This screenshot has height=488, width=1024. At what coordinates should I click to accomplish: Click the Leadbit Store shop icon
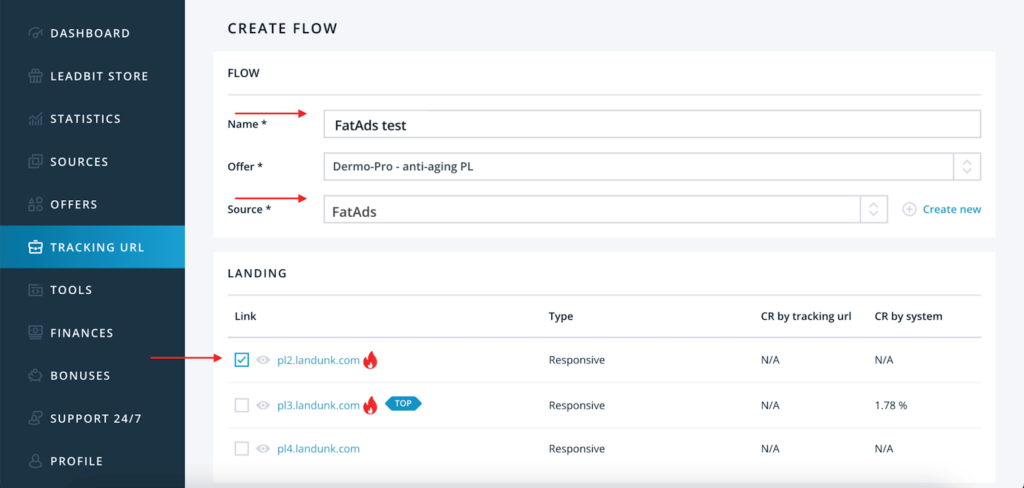coord(35,76)
